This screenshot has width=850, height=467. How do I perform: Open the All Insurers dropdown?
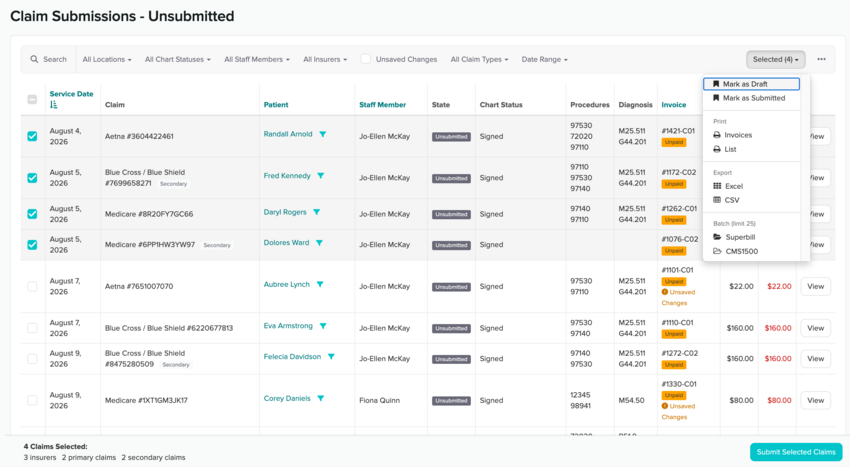[x=325, y=59]
